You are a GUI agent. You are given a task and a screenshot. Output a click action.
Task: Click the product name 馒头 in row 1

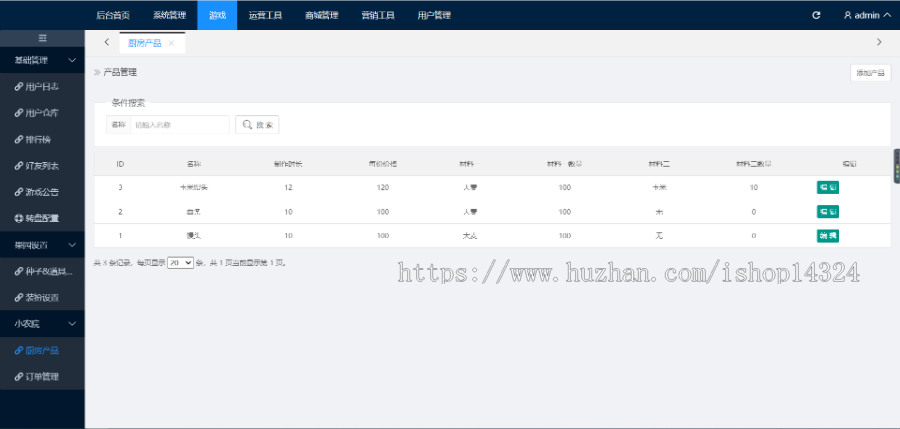click(x=194, y=235)
